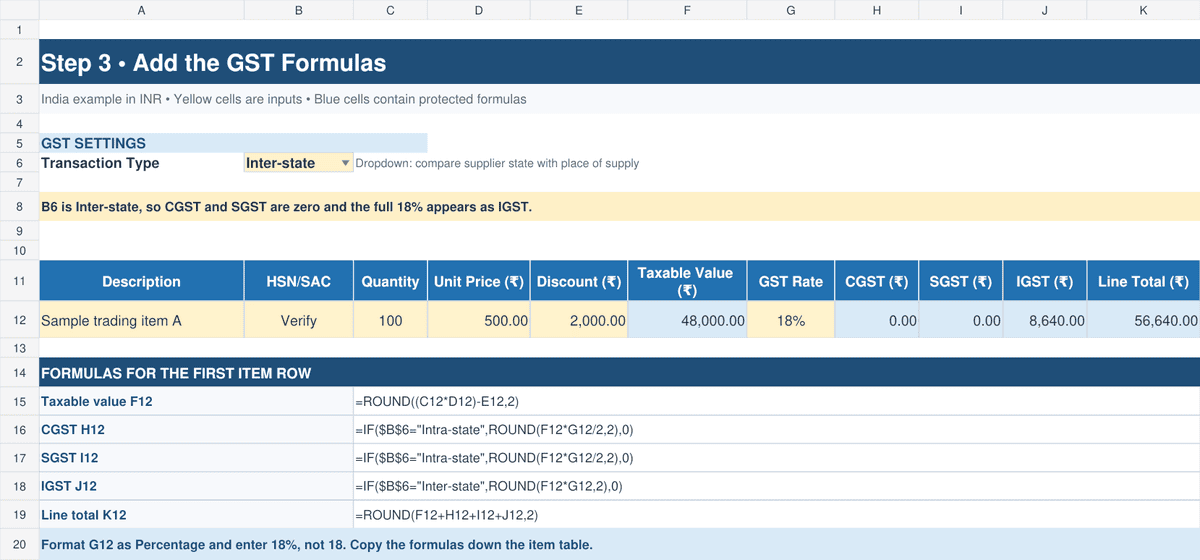1200x560 pixels.
Task: Select column K header
Action: [1144, 10]
